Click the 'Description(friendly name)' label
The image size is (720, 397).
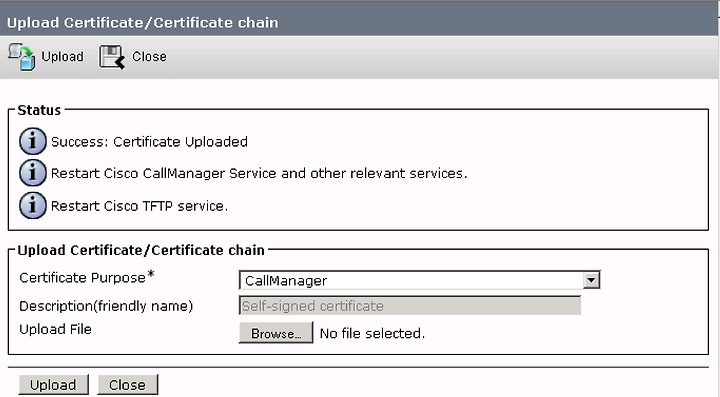point(106,306)
